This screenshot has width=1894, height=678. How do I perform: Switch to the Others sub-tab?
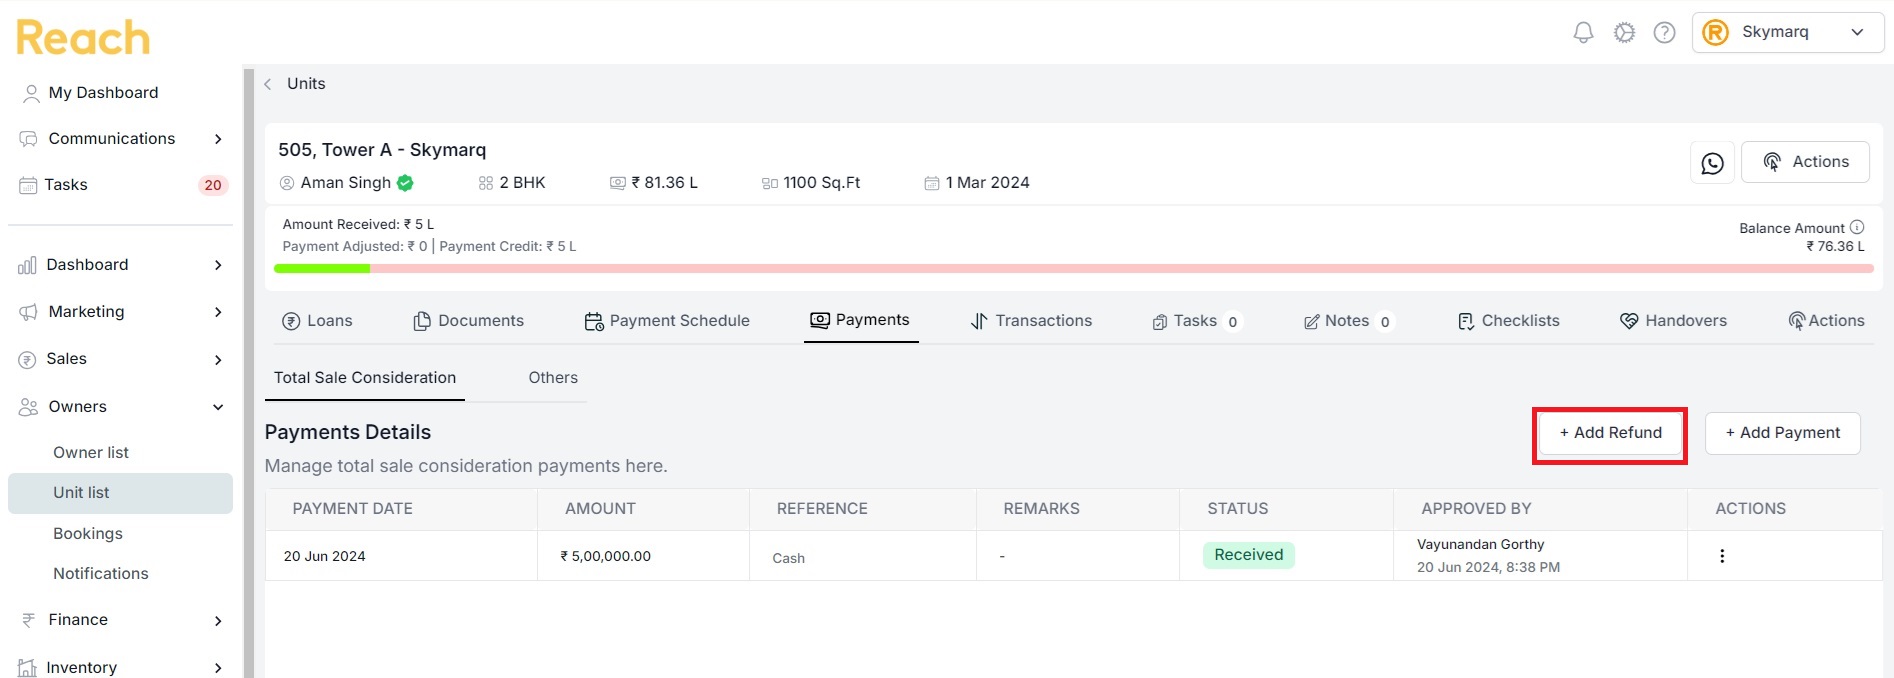pyautogui.click(x=553, y=378)
